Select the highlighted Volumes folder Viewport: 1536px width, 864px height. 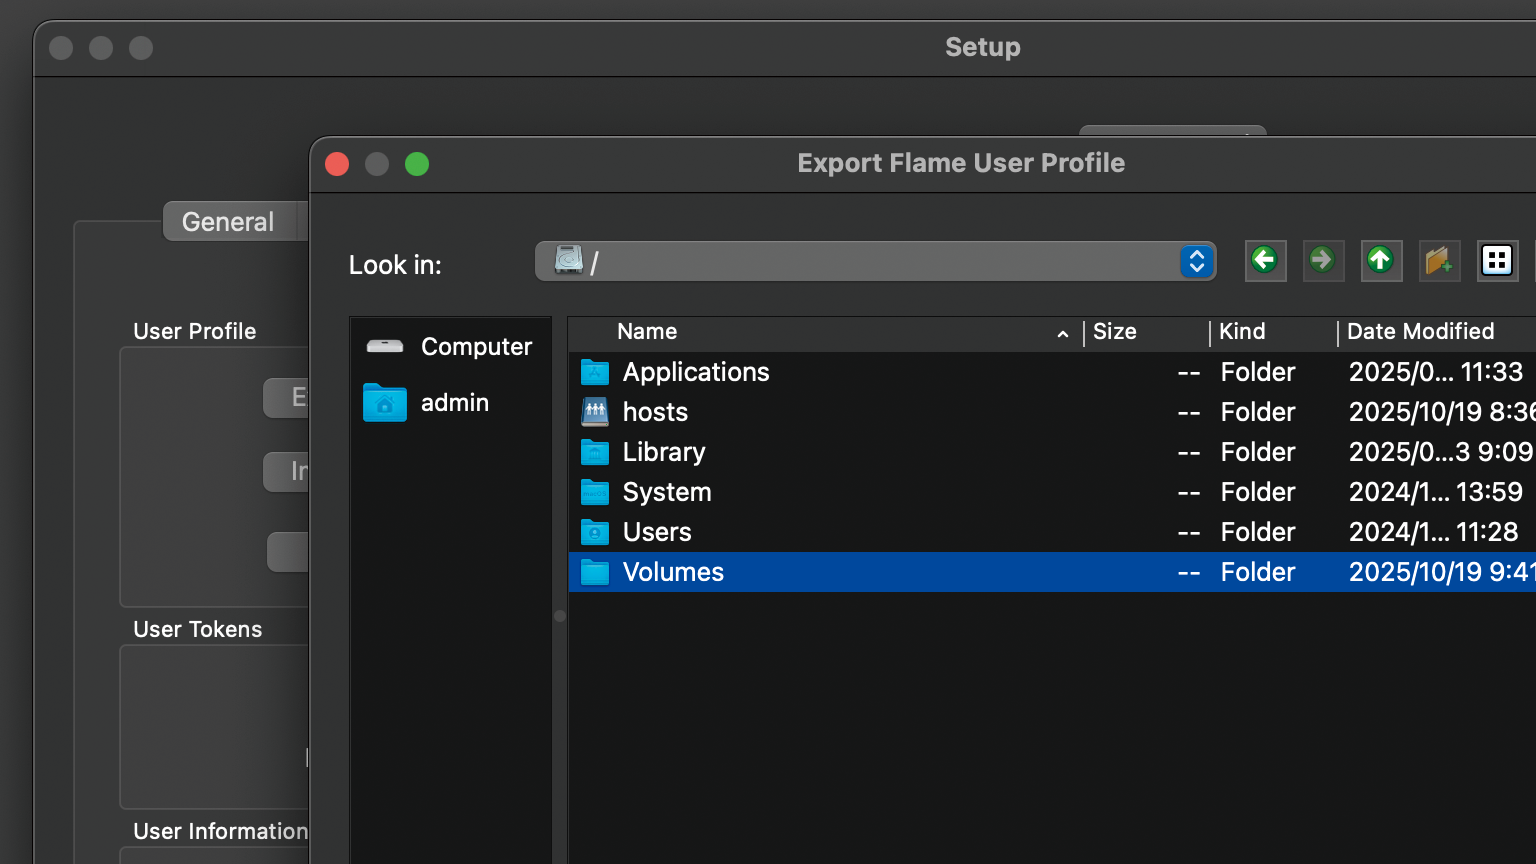[673, 572]
